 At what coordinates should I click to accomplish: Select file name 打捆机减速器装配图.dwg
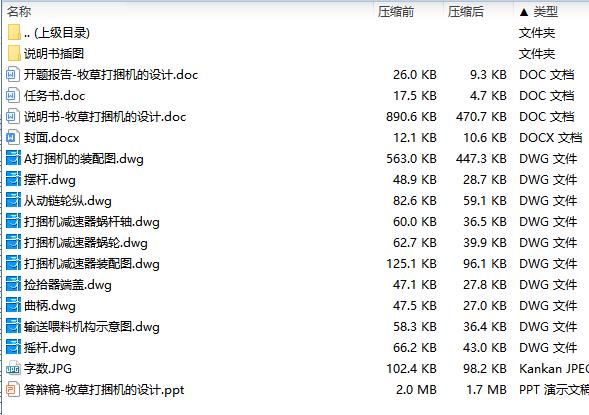[x=92, y=264]
